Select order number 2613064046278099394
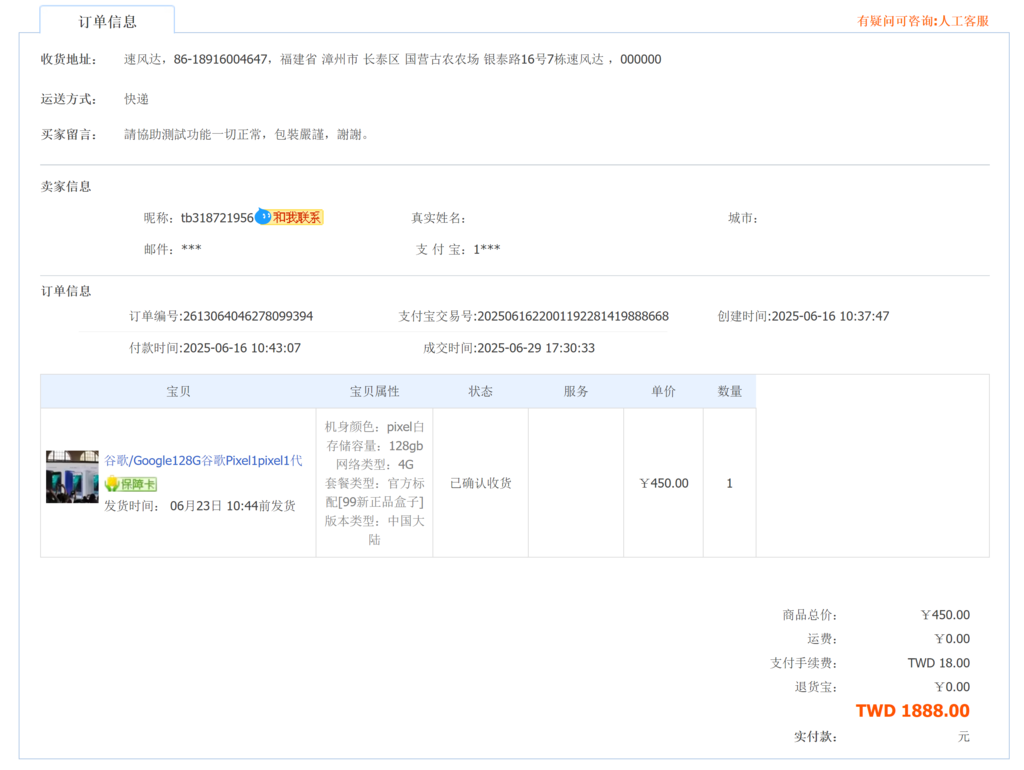The width and height of the screenshot is (1024, 770). 248,316
